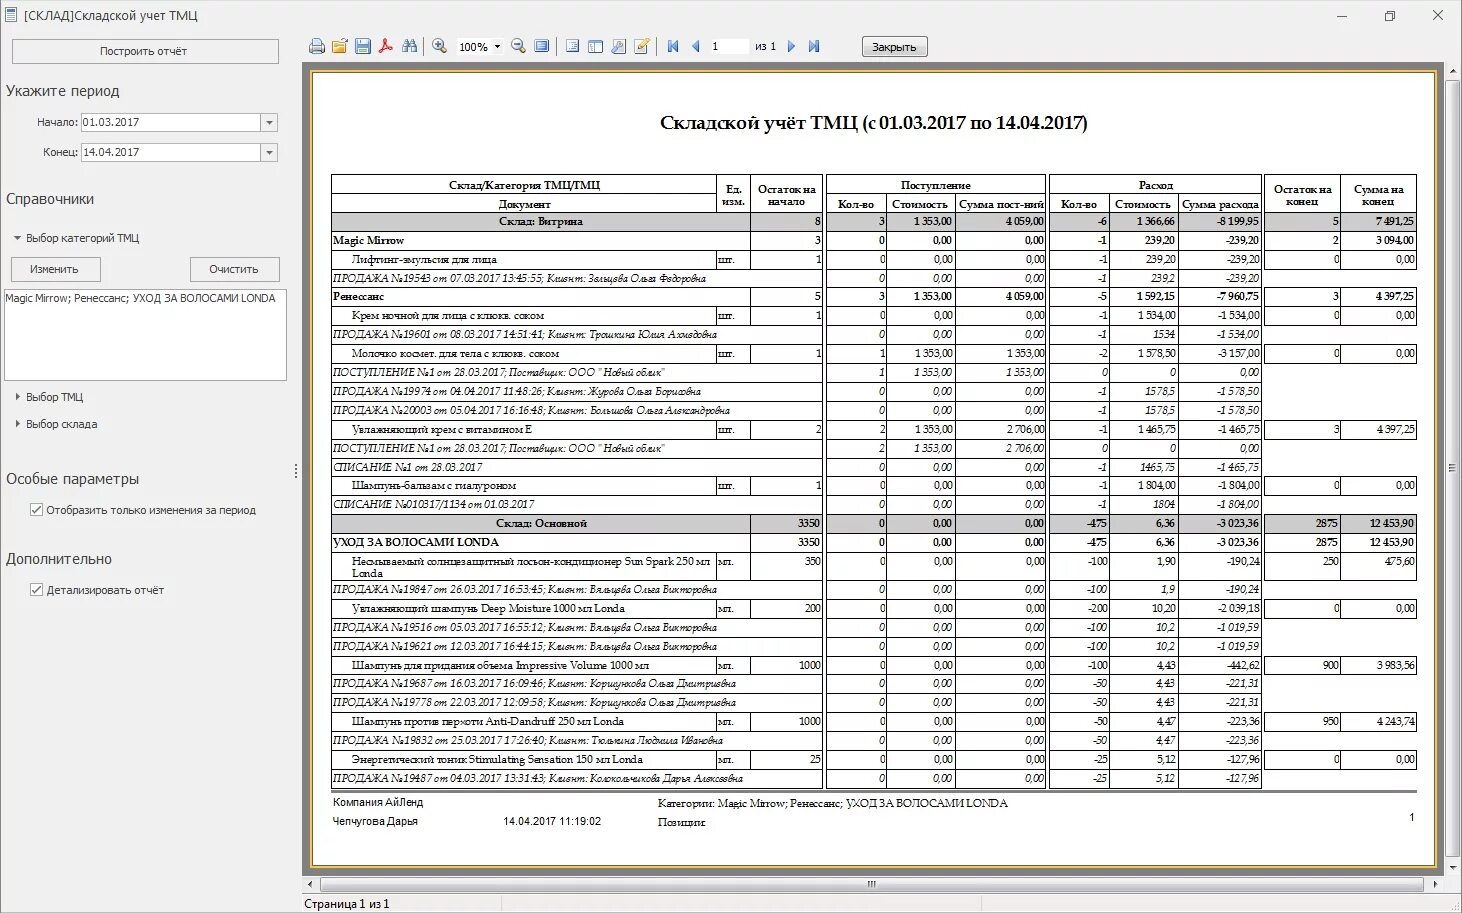
Task: Open the Find tool (binoculars icon)
Action: pos(409,47)
